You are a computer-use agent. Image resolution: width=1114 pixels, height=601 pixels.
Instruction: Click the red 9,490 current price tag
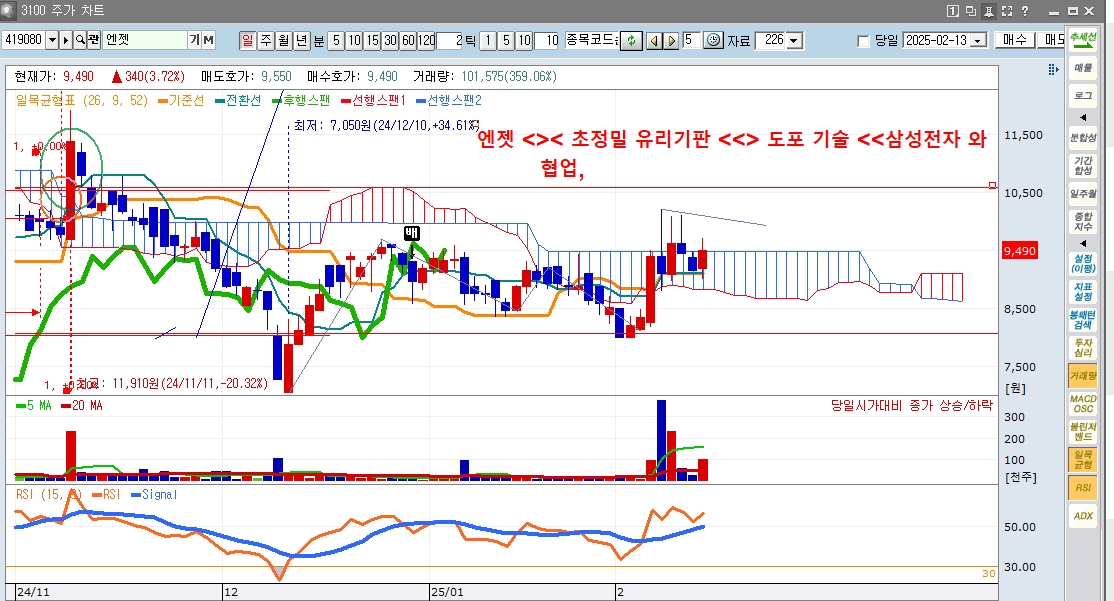click(x=1020, y=251)
